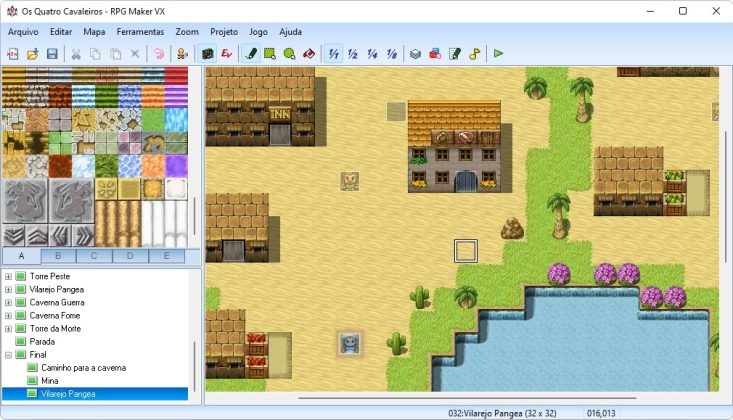
Task: Open the Sound Test music note icon
Action: [474, 54]
